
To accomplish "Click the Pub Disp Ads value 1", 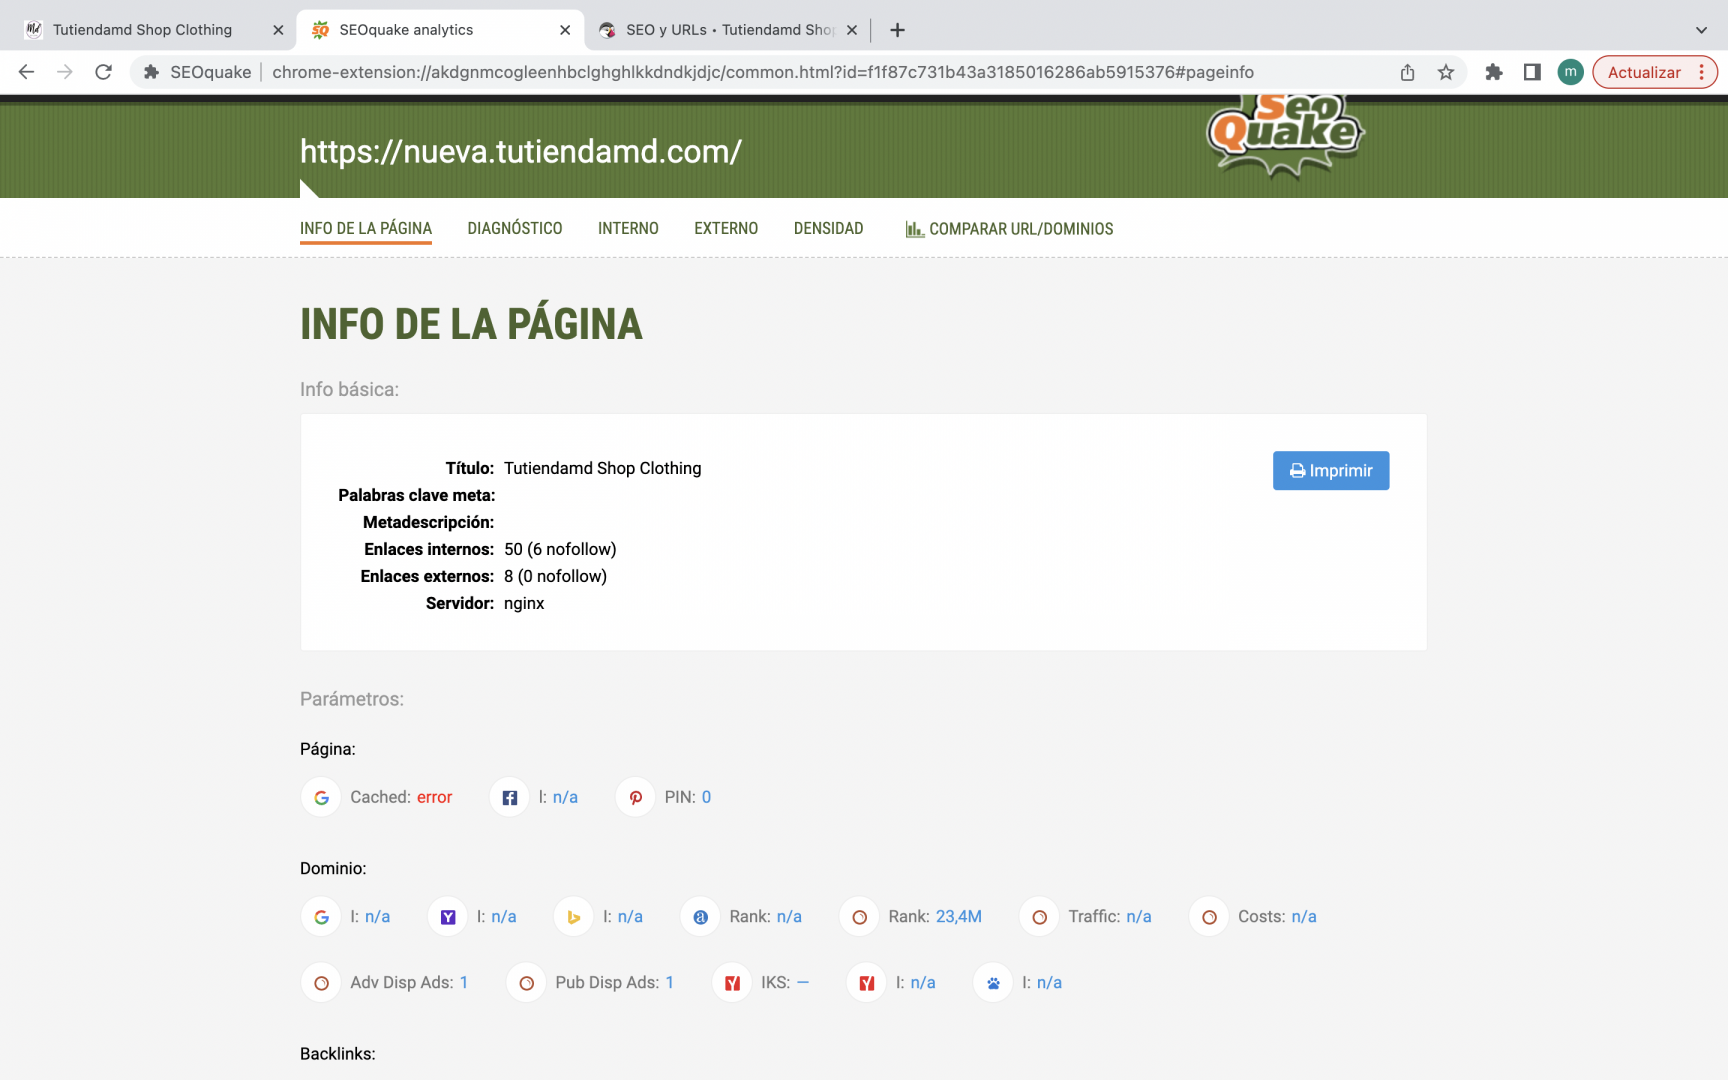I will [x=670, y=982].
